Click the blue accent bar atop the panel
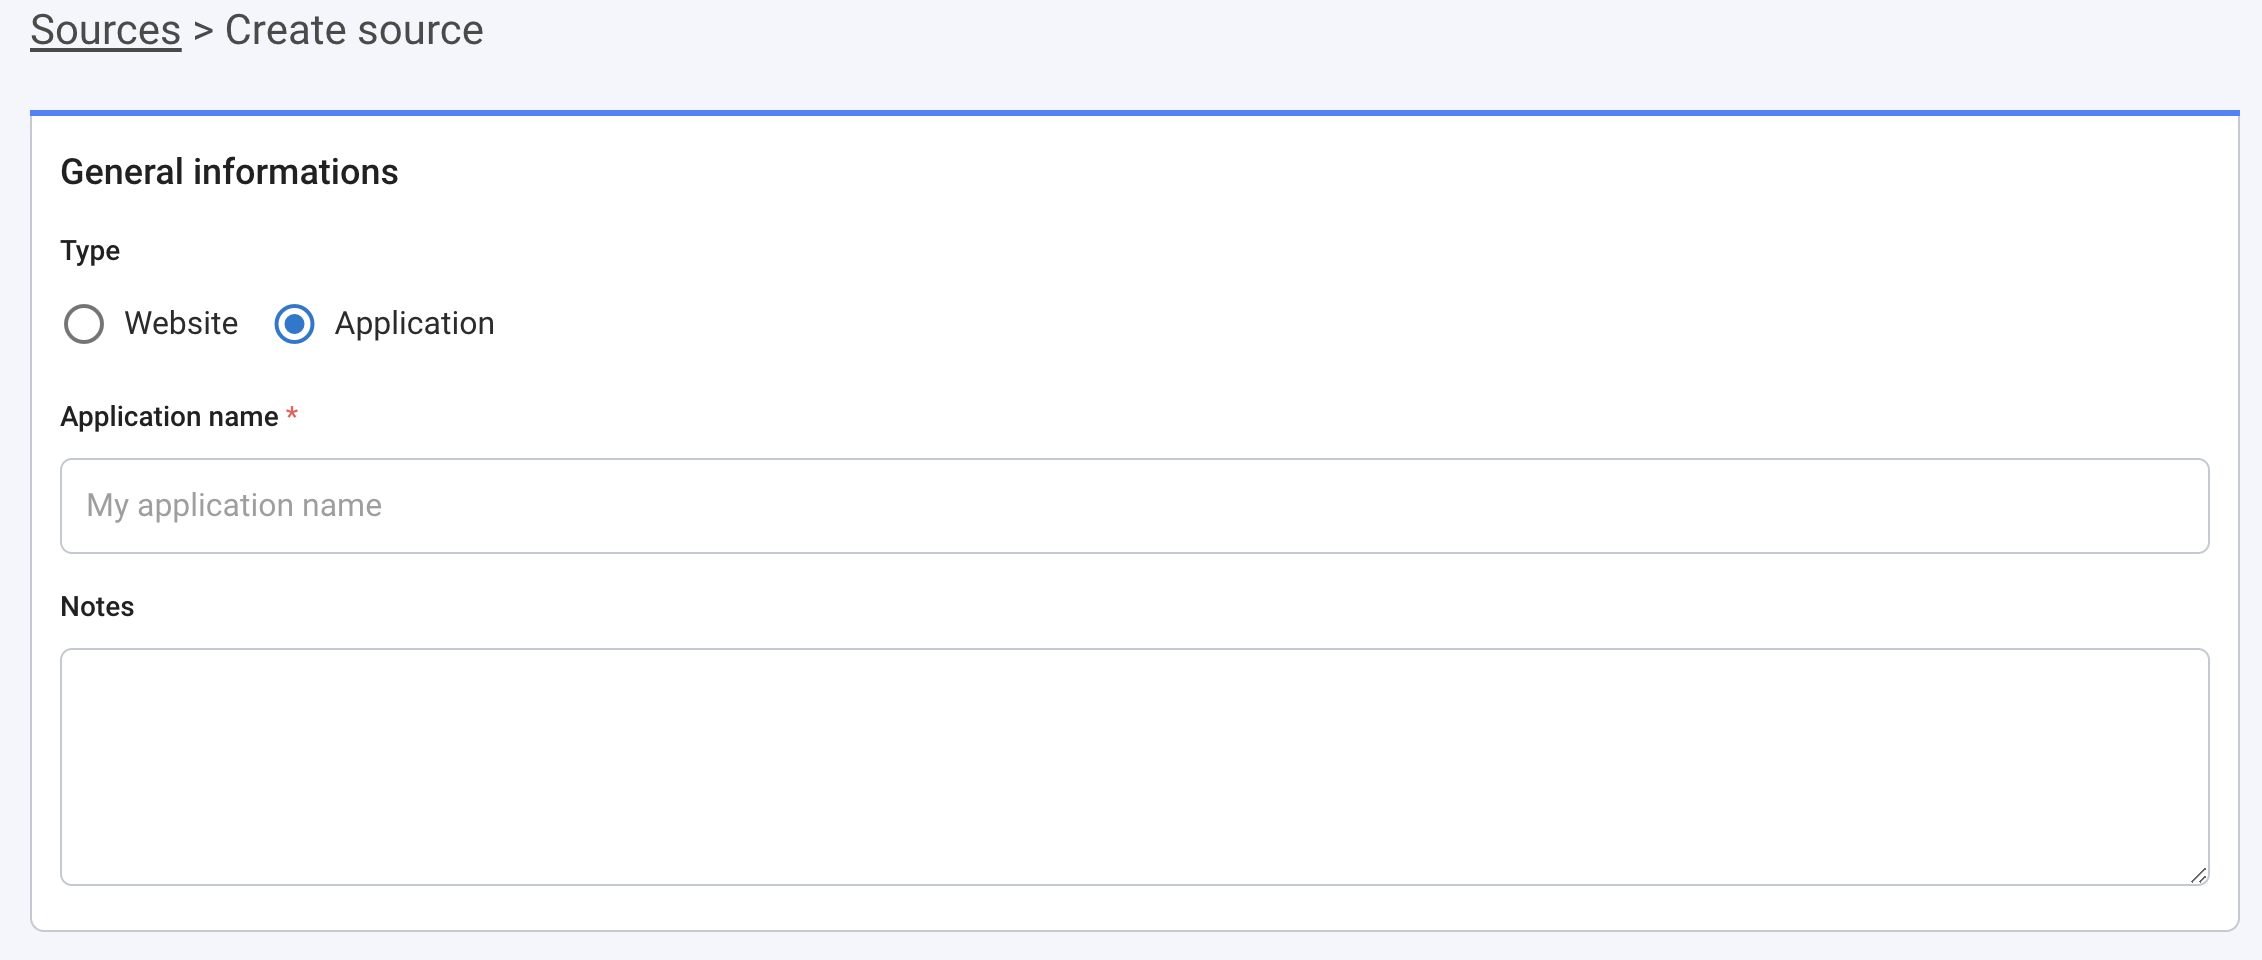This screenshot has height=960, width=2262. 1134,113
